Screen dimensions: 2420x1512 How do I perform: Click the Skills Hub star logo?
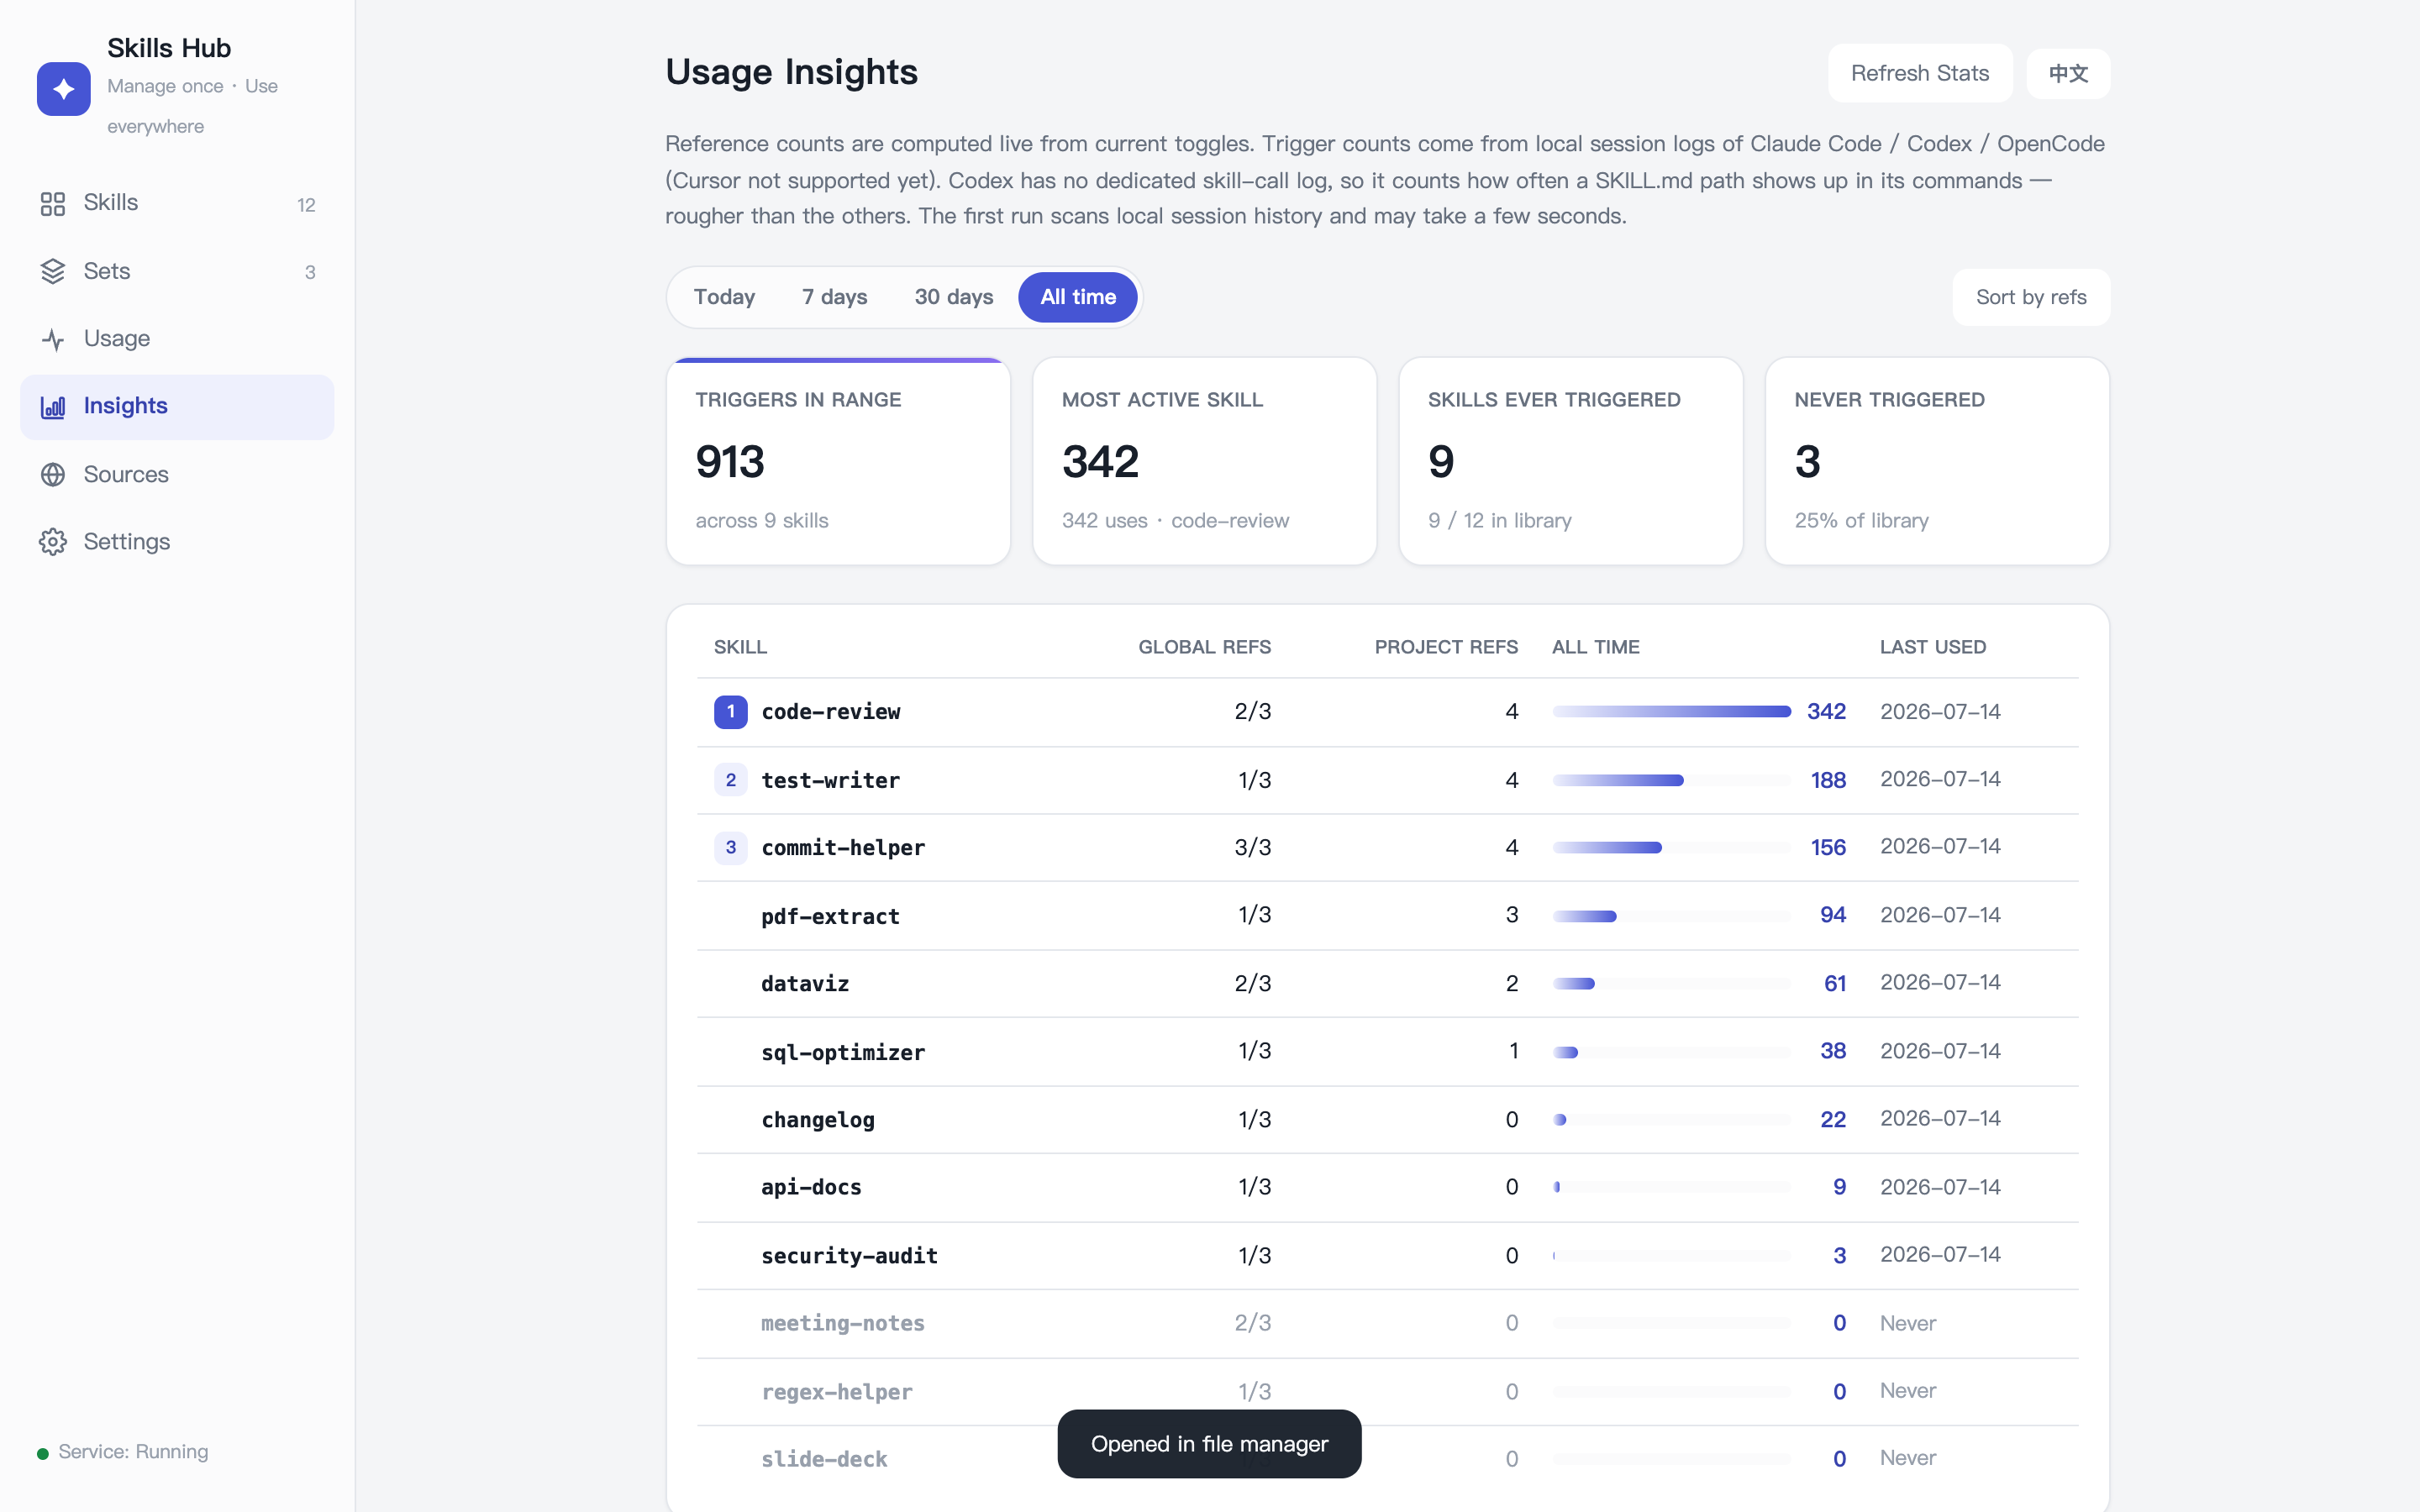tap(63, 88)
